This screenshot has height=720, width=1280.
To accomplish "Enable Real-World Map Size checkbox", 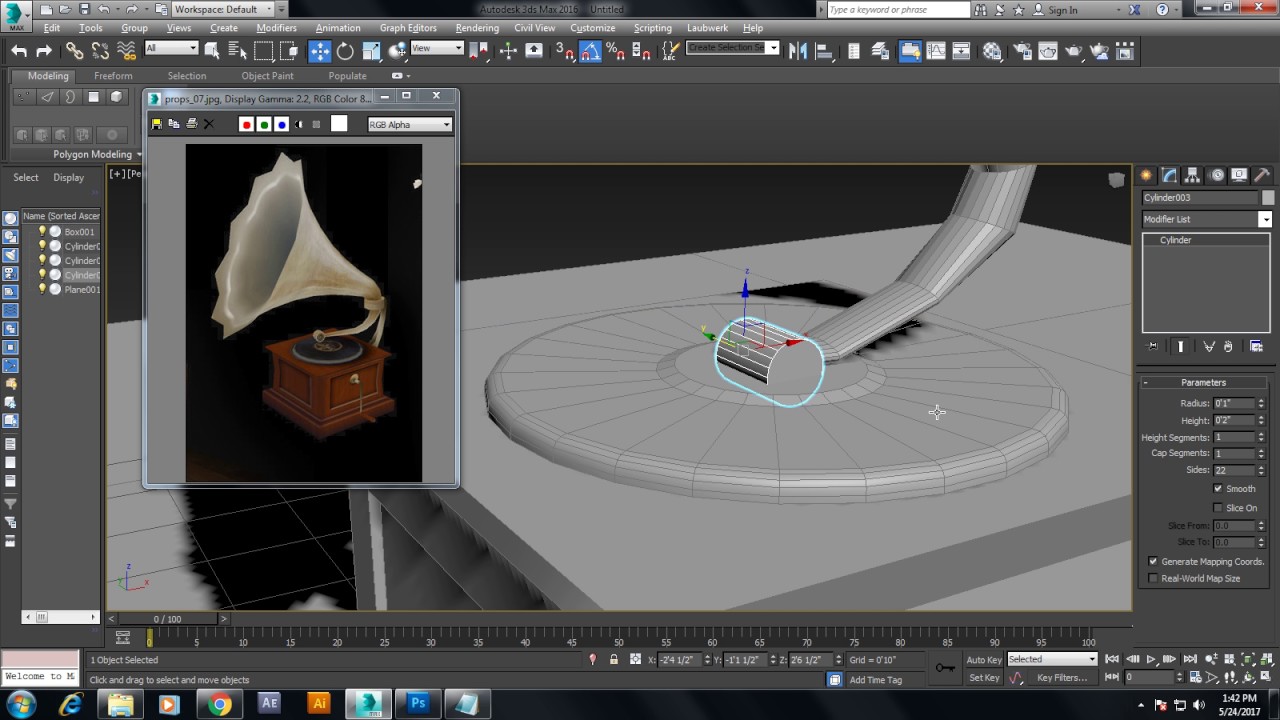I will pos(1153,579).
